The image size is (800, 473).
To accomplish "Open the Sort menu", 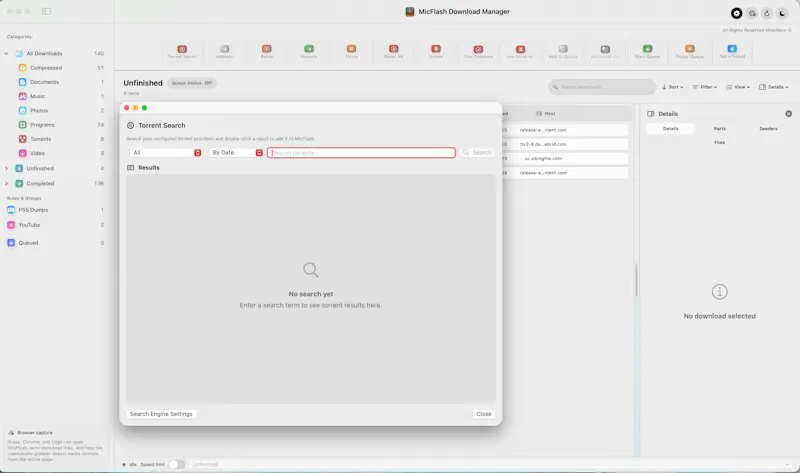I will pyautogui.click(x=672, y=87).
